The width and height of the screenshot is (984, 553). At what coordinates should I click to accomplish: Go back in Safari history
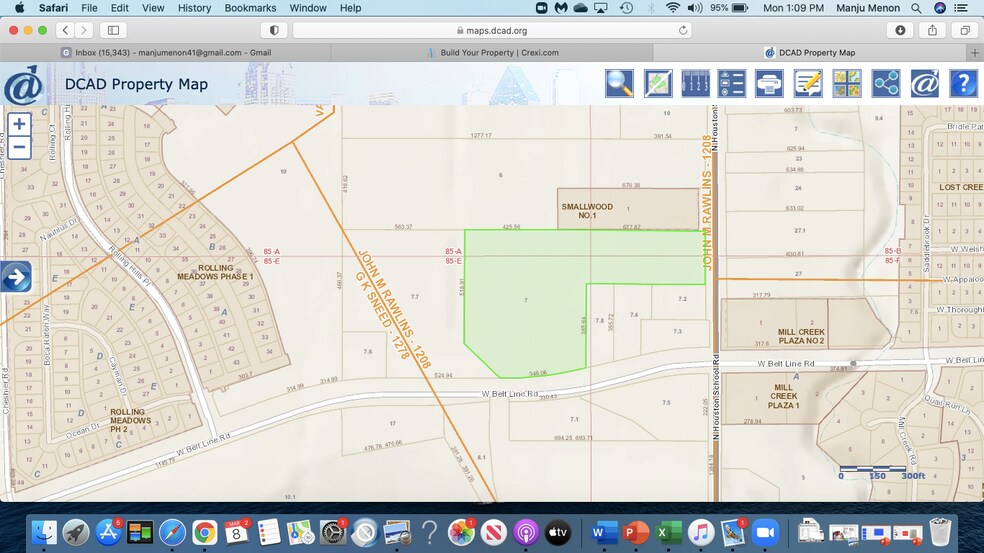tap(65, 30)
